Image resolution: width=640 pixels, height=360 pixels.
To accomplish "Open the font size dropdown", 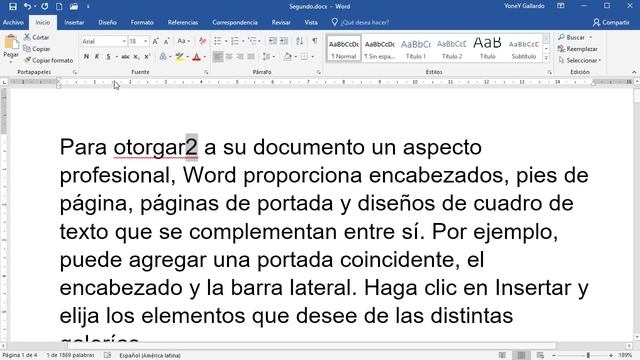I will pos(146,41).
